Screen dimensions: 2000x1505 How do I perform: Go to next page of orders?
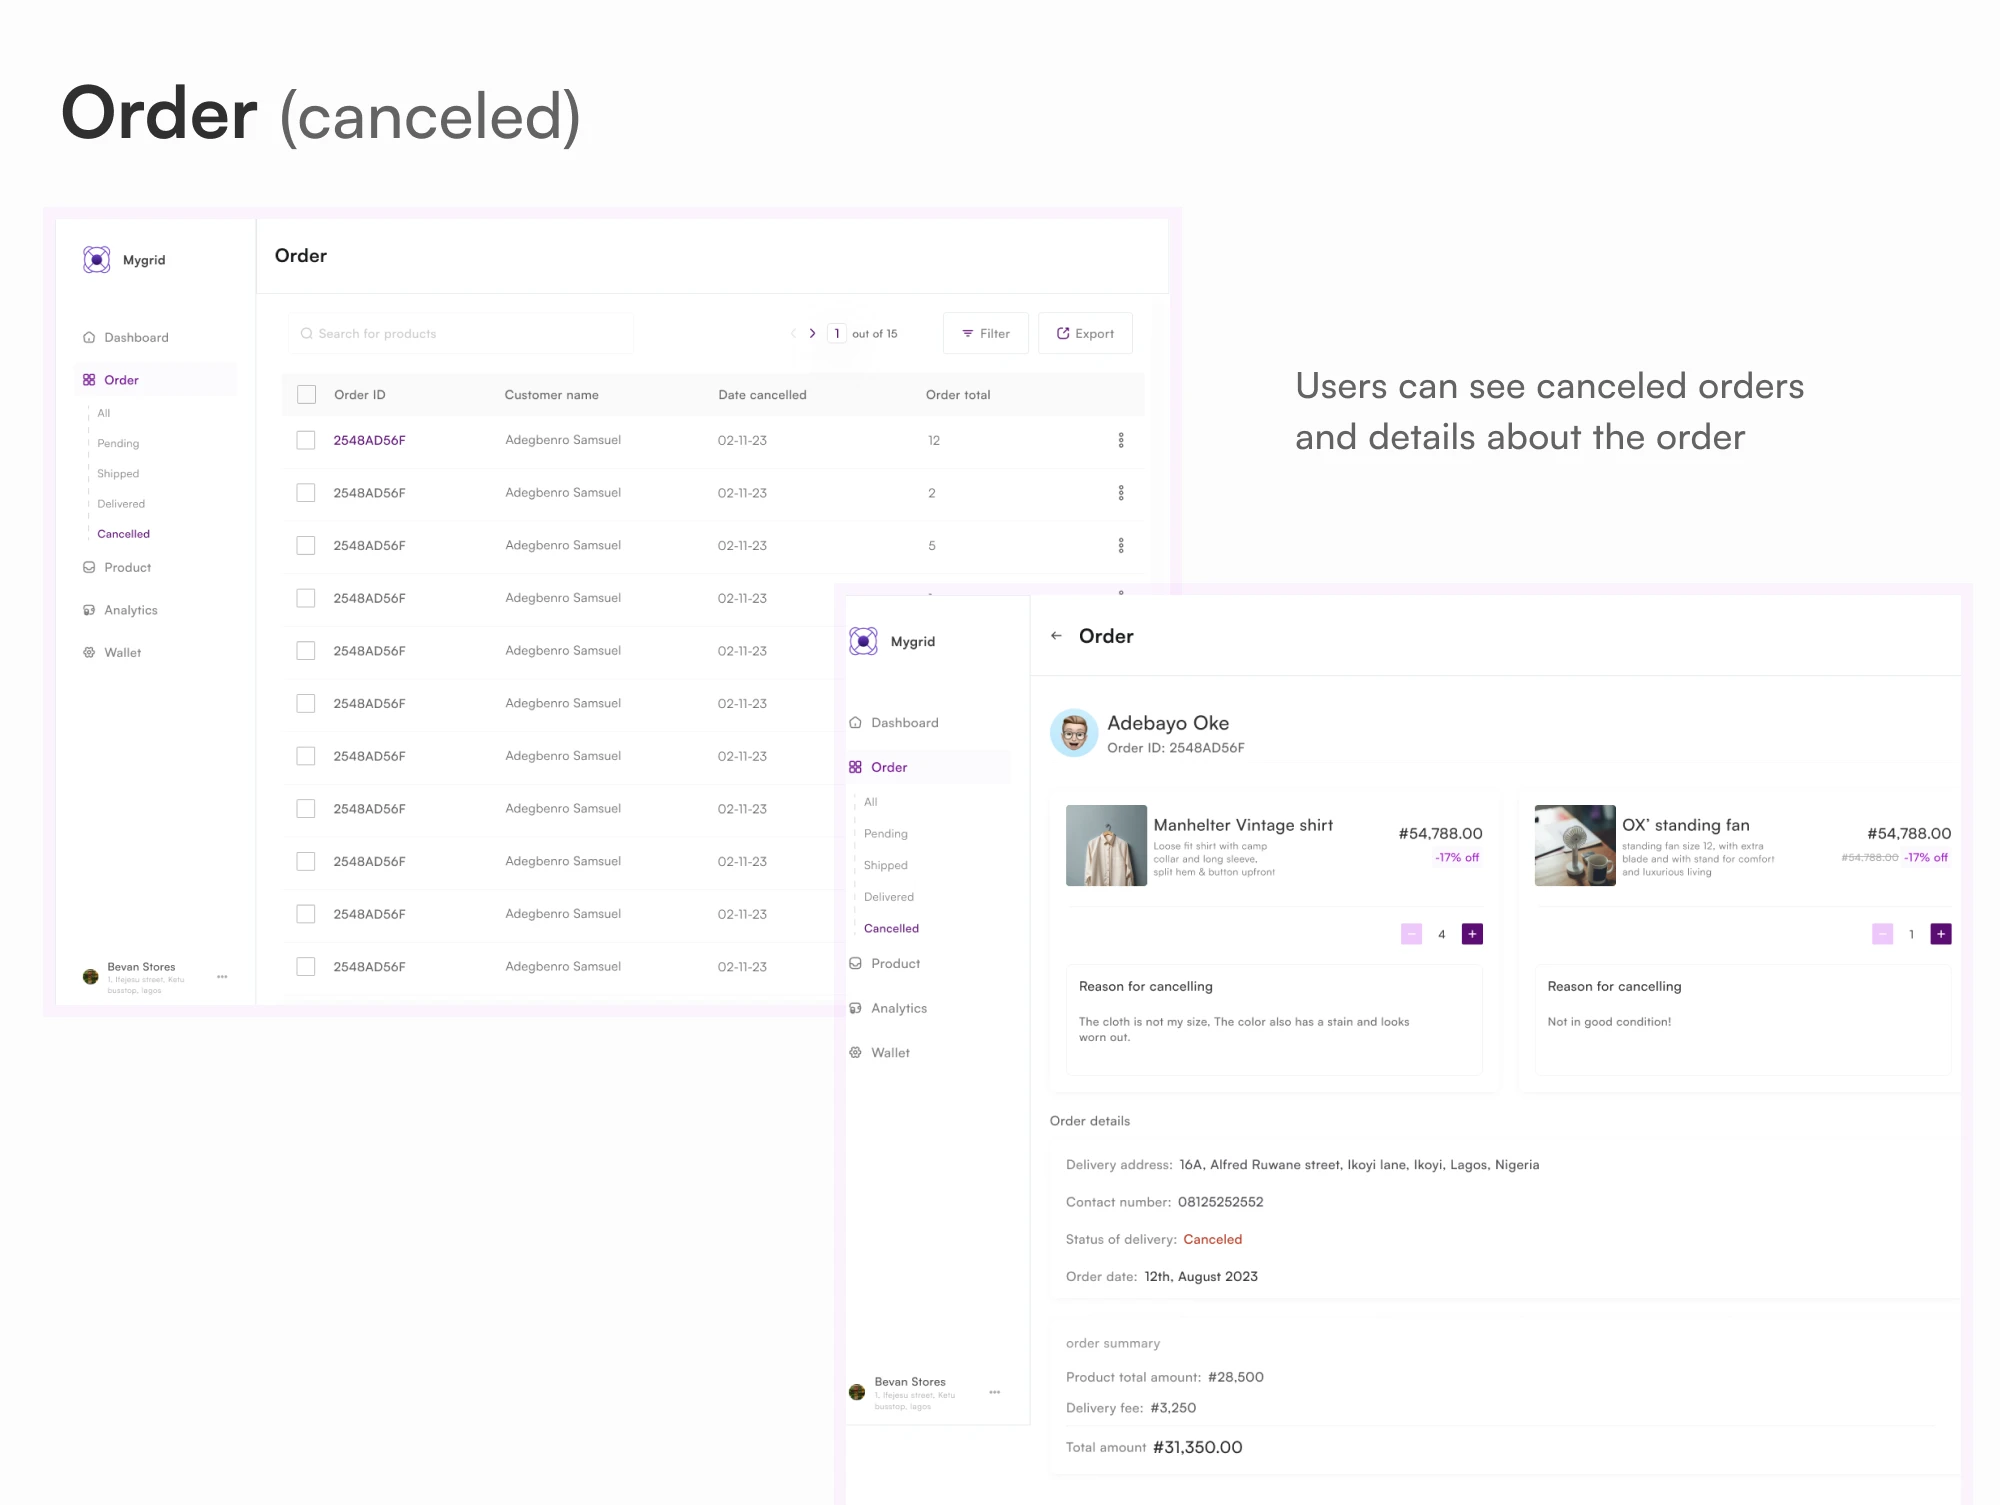click(812, 334)
